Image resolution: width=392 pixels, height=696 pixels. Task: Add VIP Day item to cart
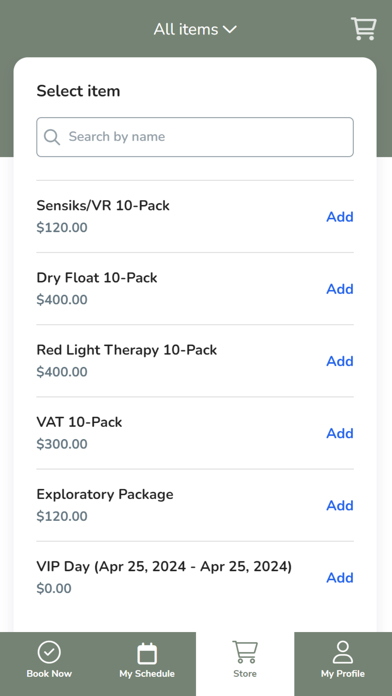tap(340, 577)
